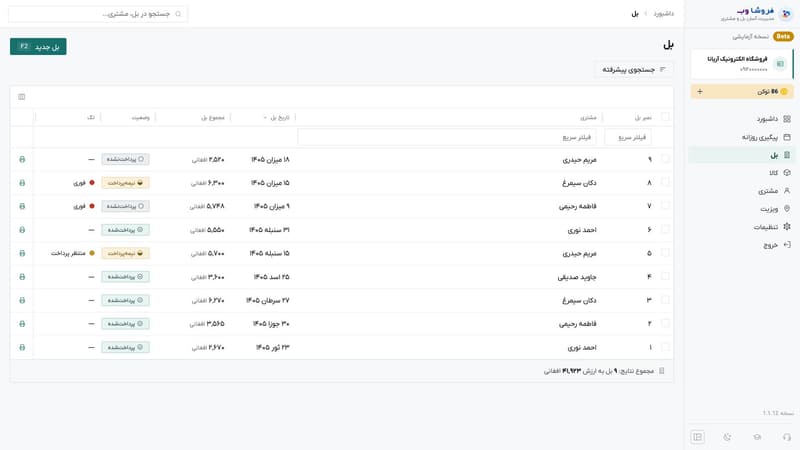Screen dimensions: 800x450
Task: Click the فروشا وب logo
Action: pos(757,14)
